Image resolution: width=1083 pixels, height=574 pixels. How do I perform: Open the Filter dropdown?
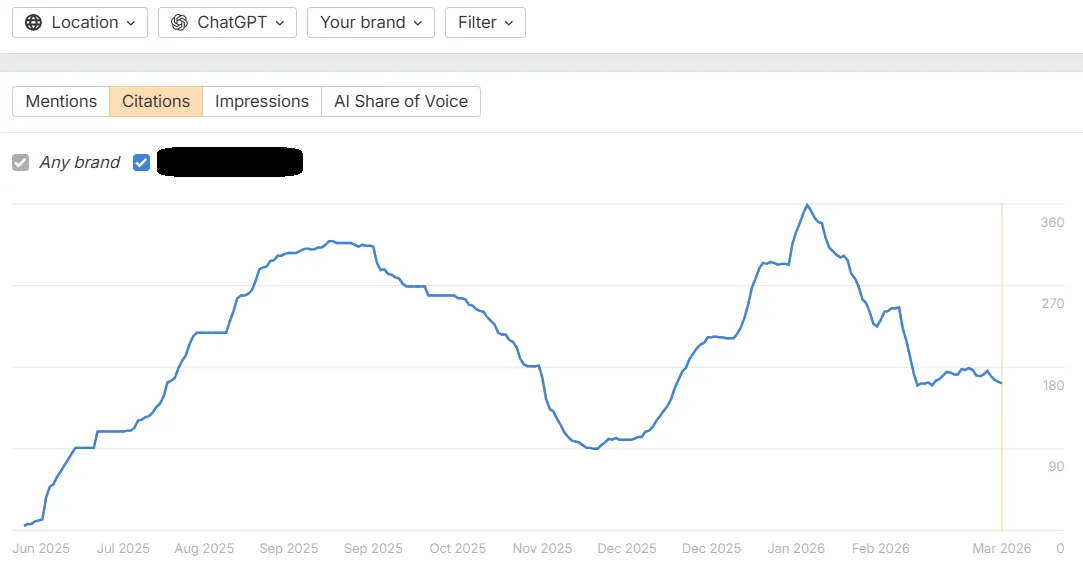(x=486, y=23)
